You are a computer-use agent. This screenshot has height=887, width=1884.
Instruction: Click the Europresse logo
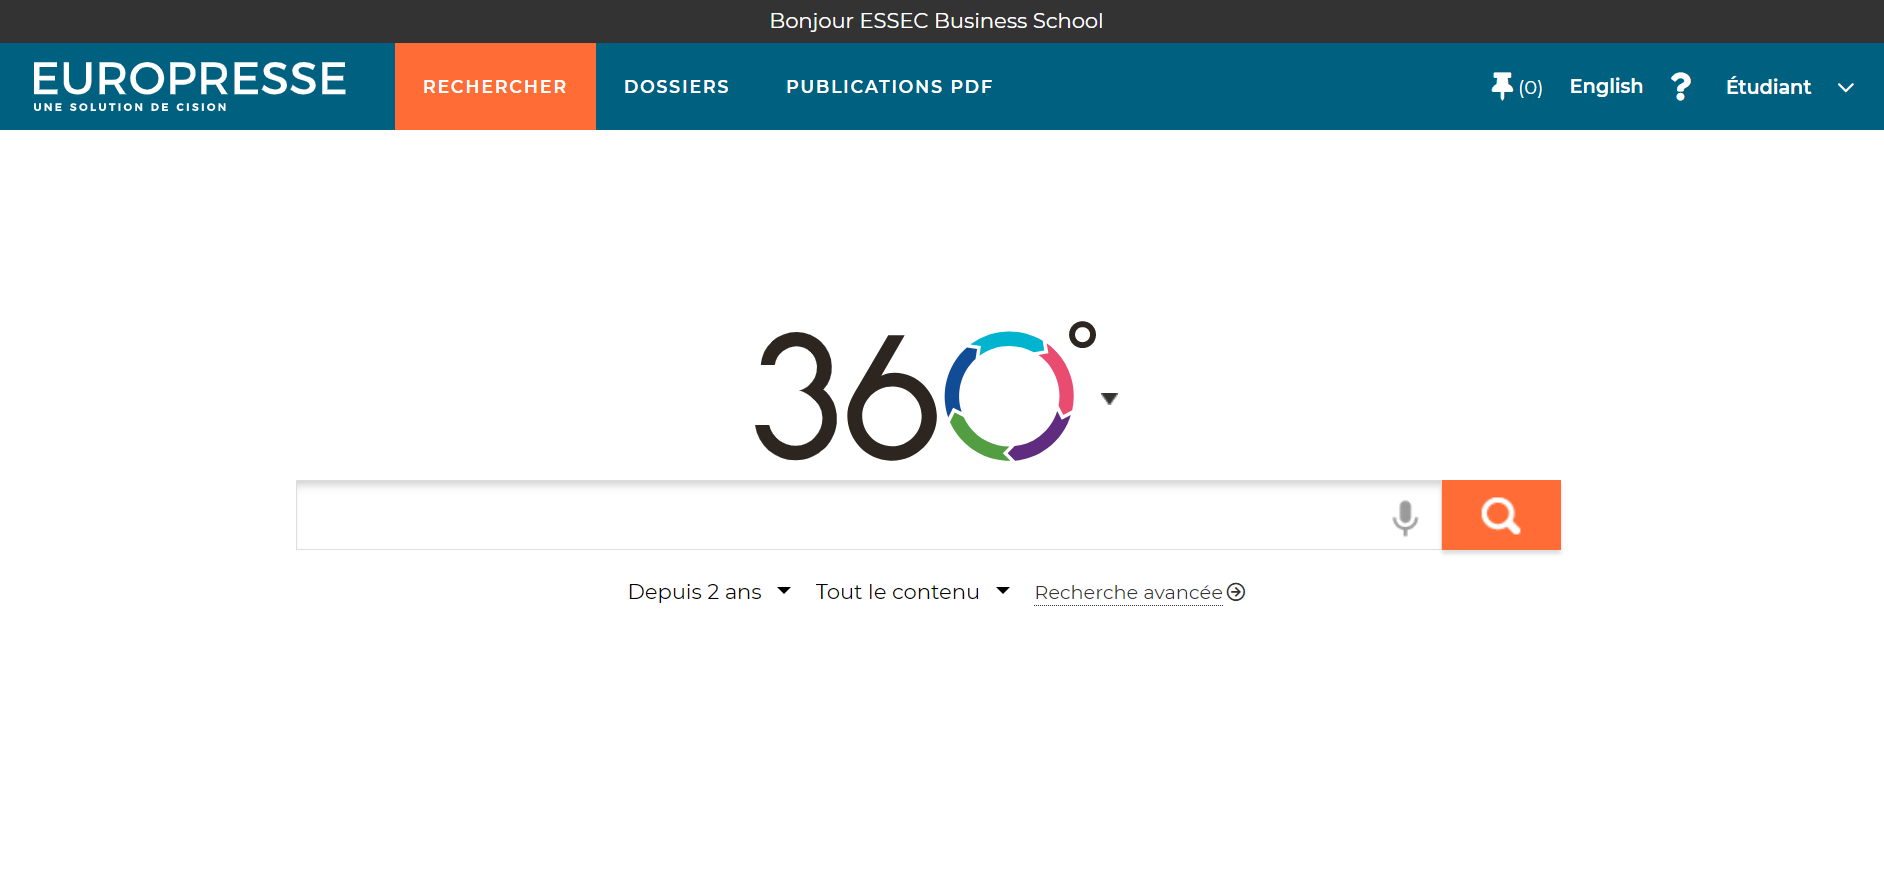tap(189, 86)
